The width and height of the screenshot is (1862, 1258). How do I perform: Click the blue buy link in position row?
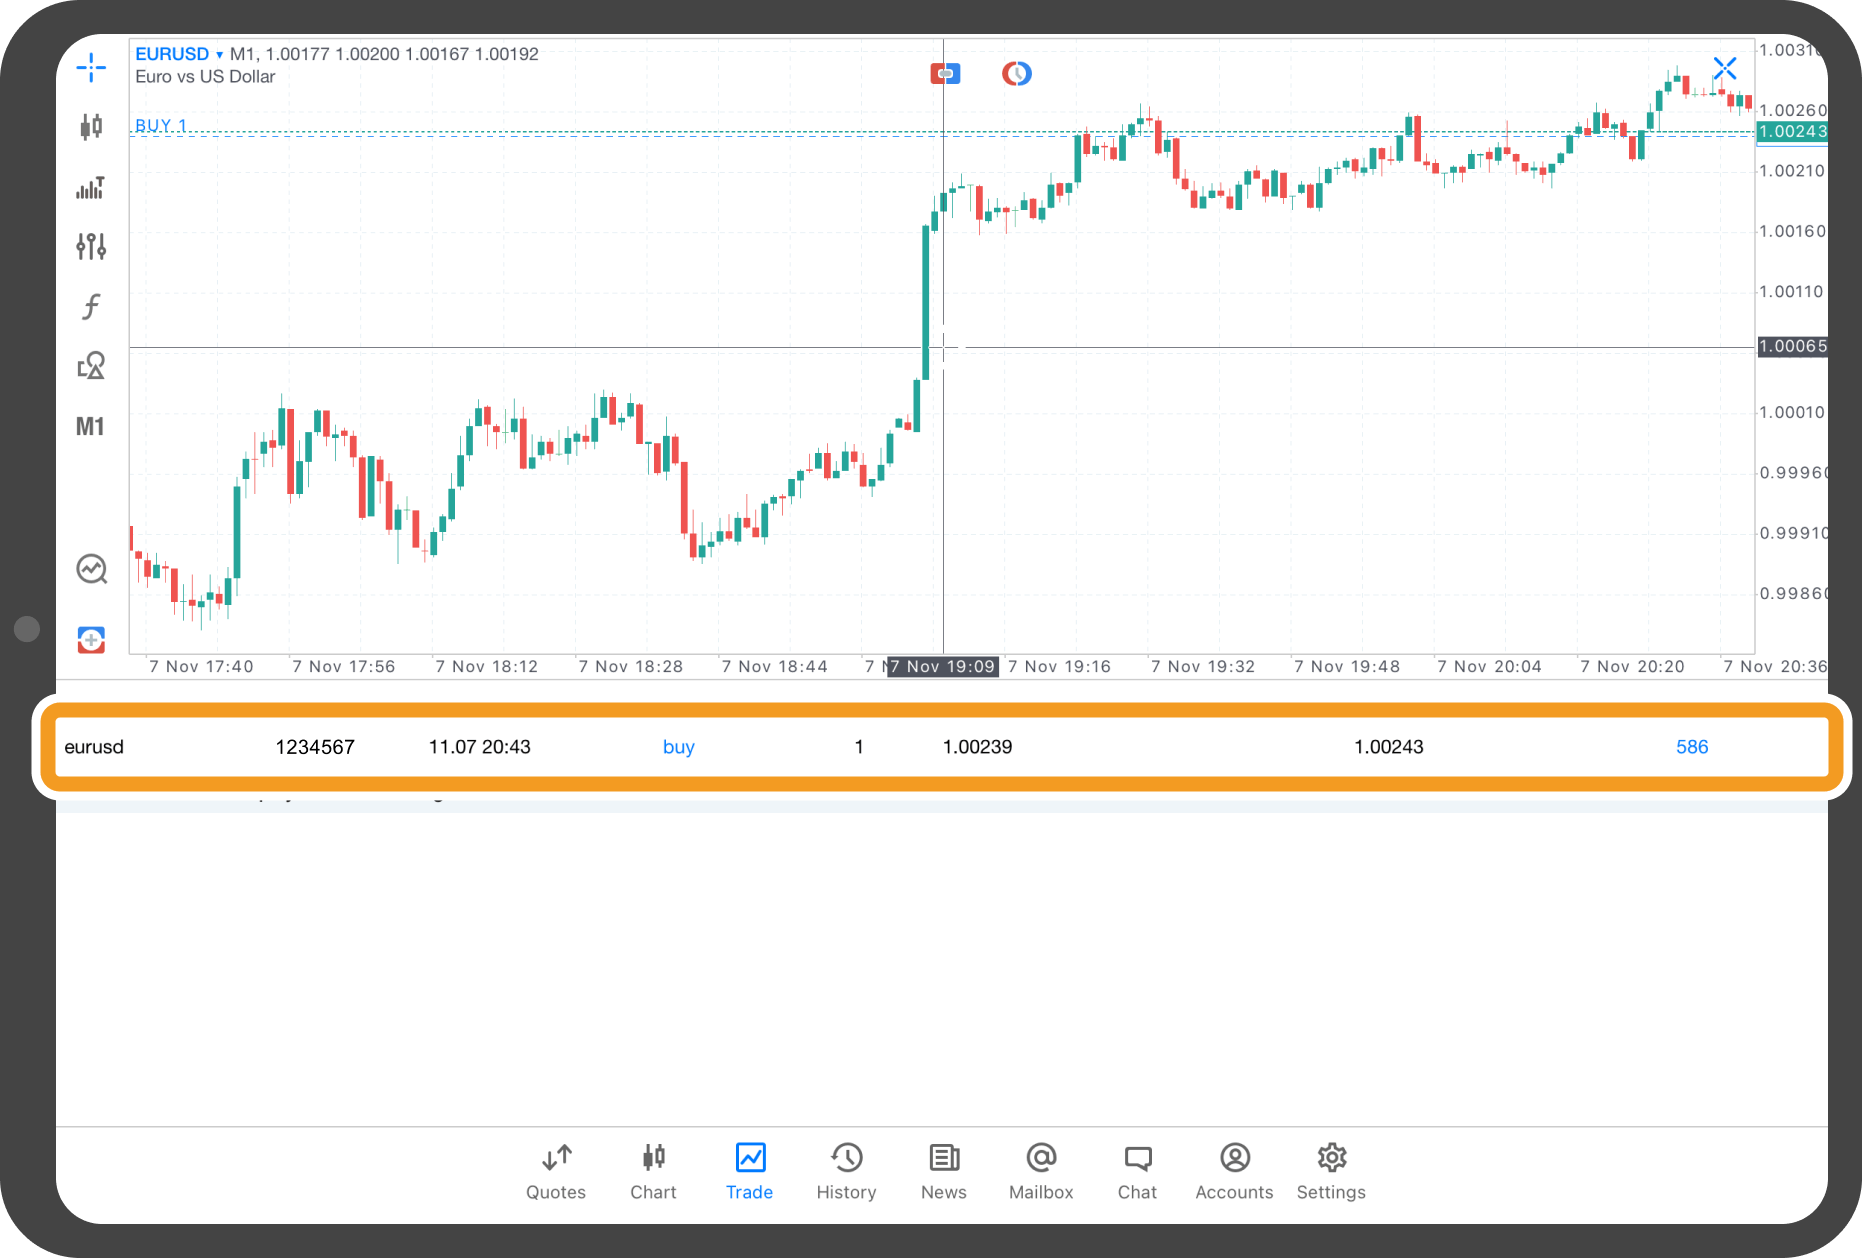tap(678, 747)
